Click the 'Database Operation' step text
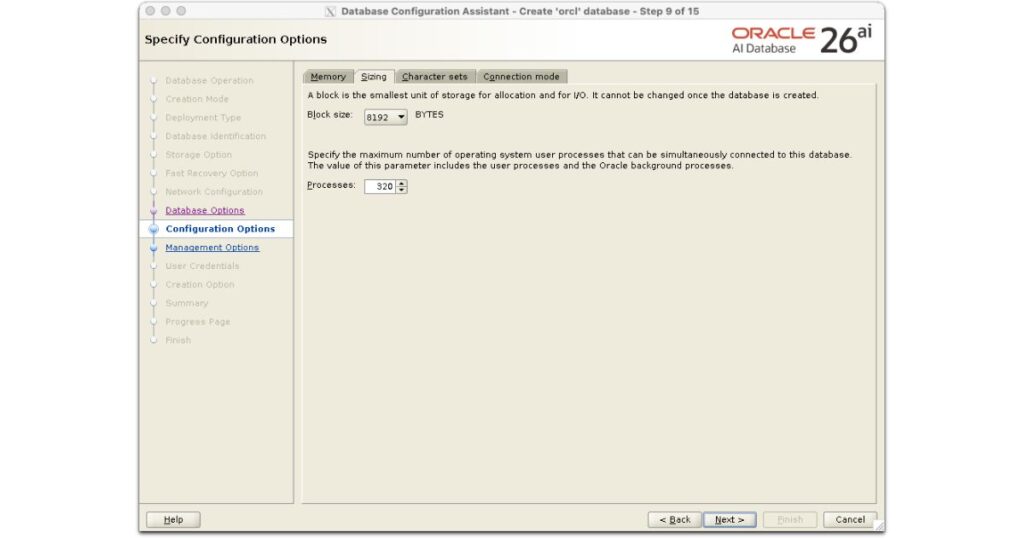1024x538 pixels. 209,80
